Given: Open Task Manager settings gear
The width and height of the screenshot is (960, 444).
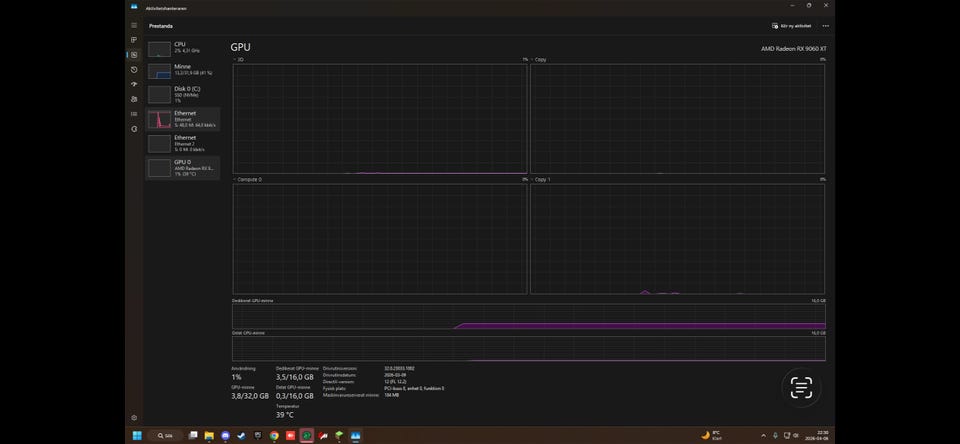Looking at the screenshot, I should tap(134, 417).
